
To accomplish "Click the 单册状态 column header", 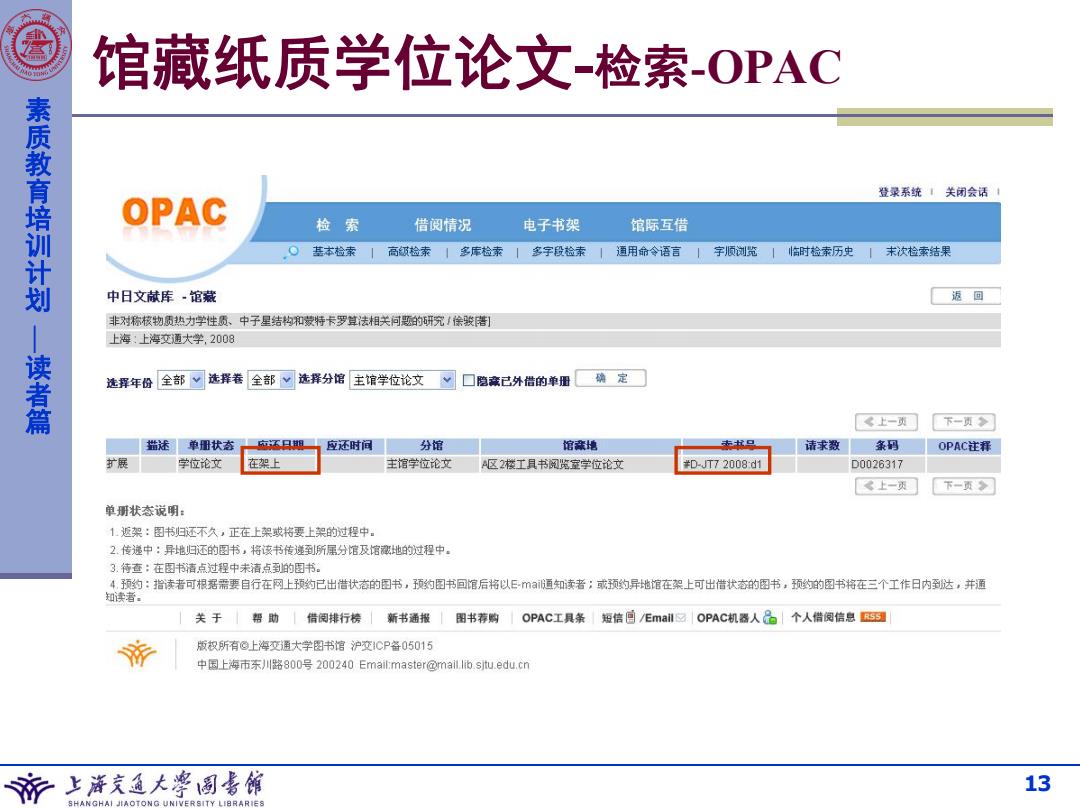I will [x=211, y=446].
